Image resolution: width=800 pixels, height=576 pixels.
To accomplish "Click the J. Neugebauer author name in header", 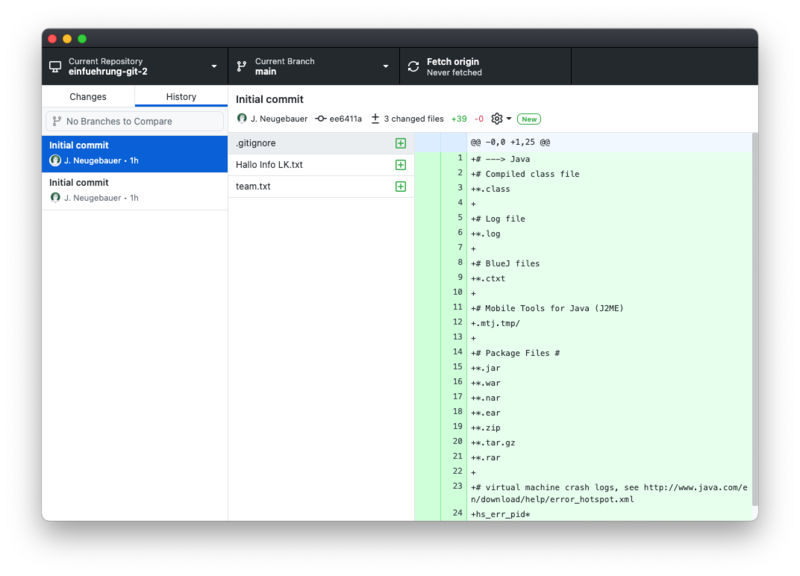I will point(279,119).
